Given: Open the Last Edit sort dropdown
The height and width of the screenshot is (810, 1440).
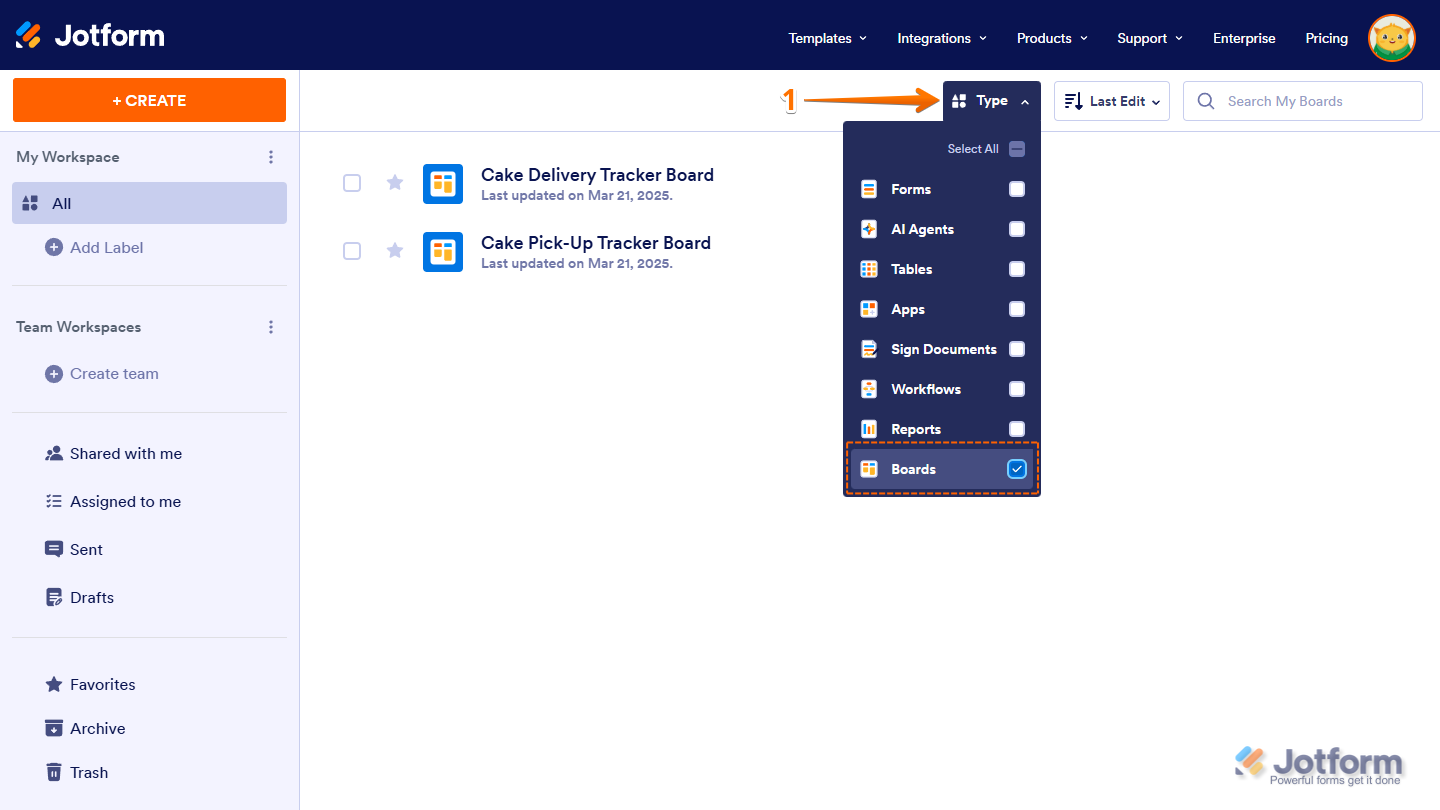Looking at the screenshot, I should point(1111,100).
